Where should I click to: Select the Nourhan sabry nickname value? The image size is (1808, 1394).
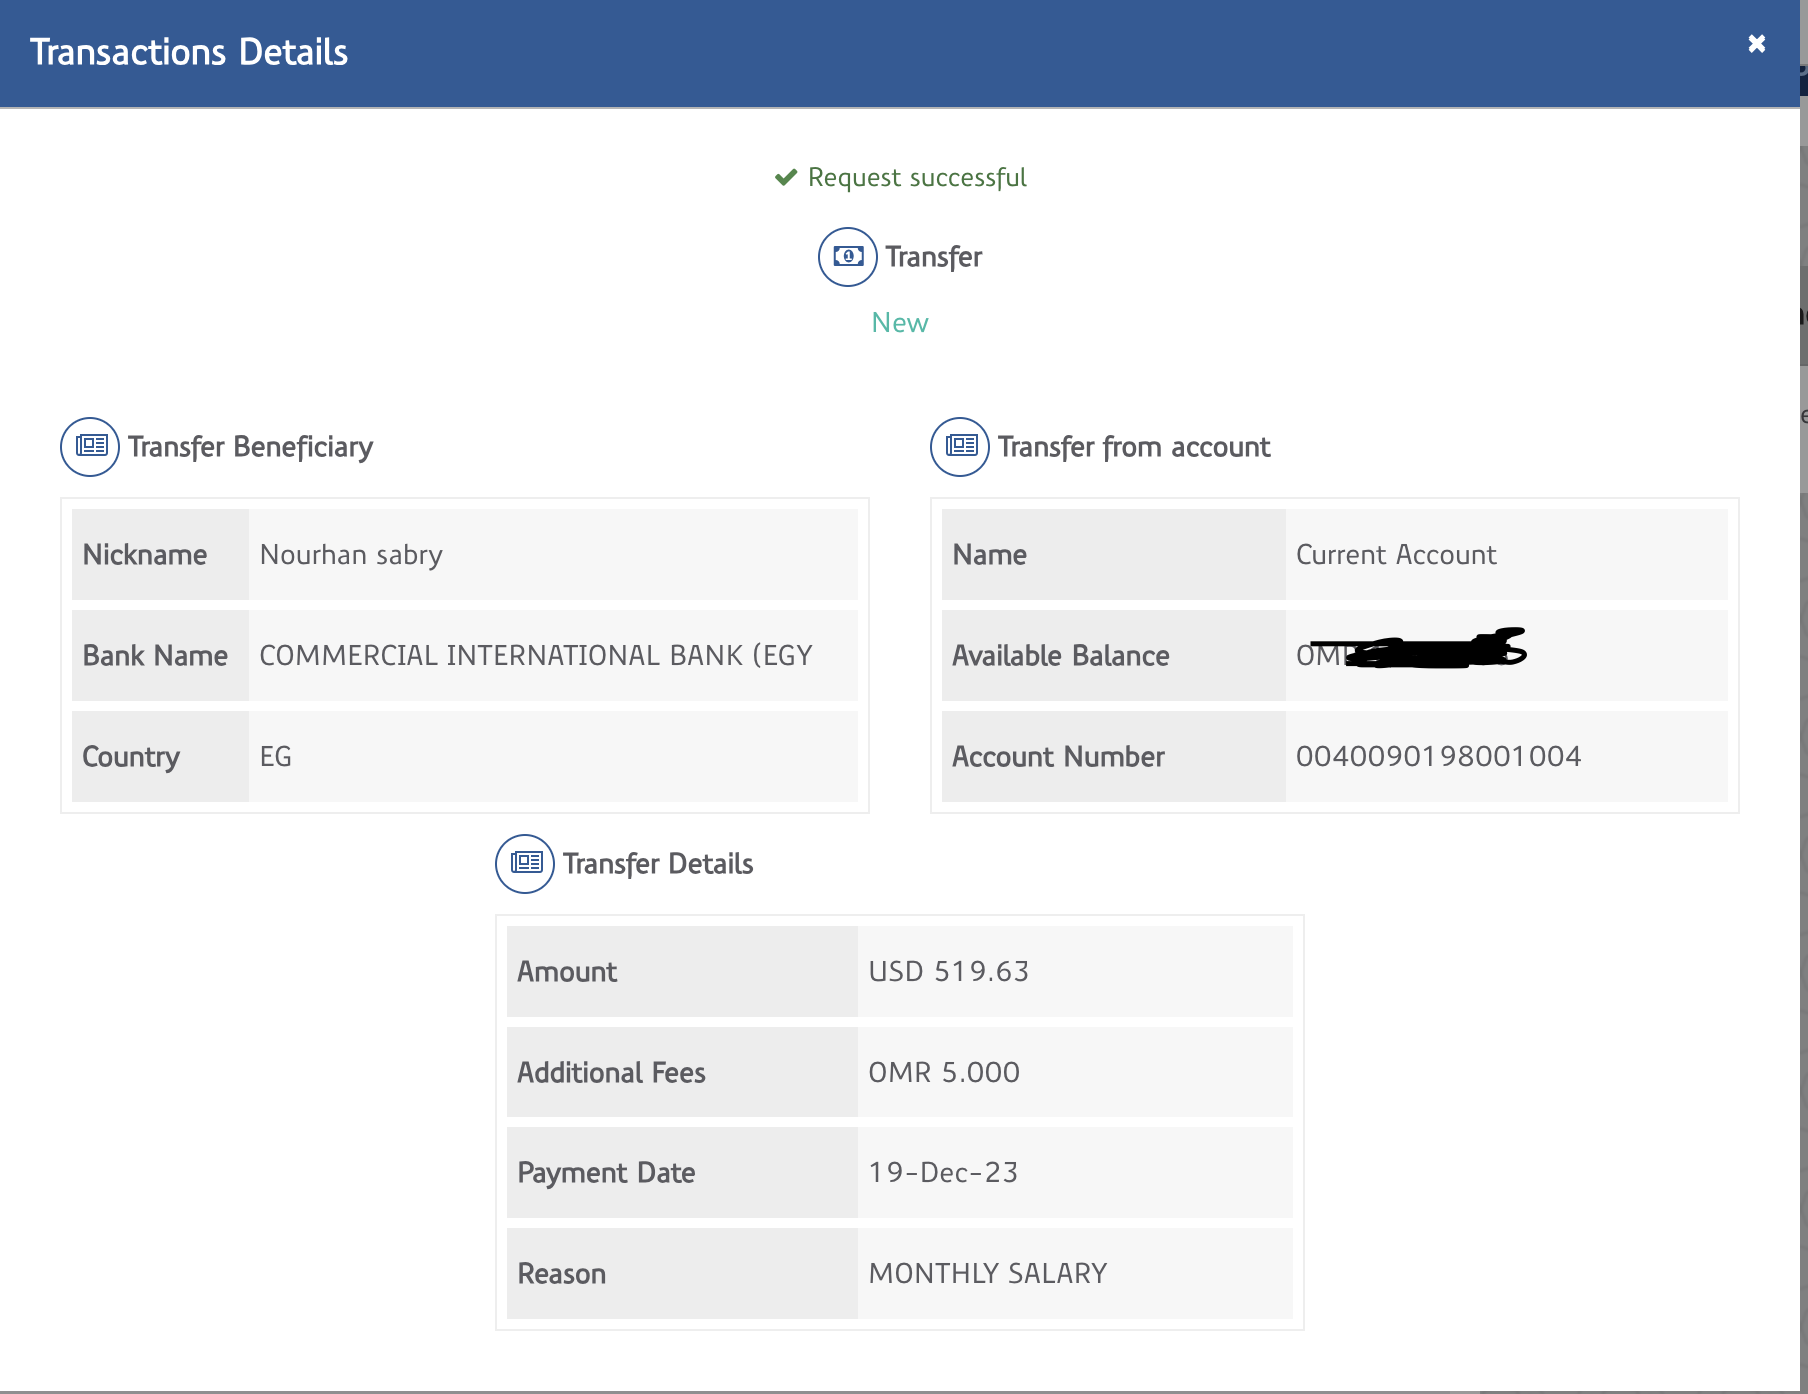351,555
